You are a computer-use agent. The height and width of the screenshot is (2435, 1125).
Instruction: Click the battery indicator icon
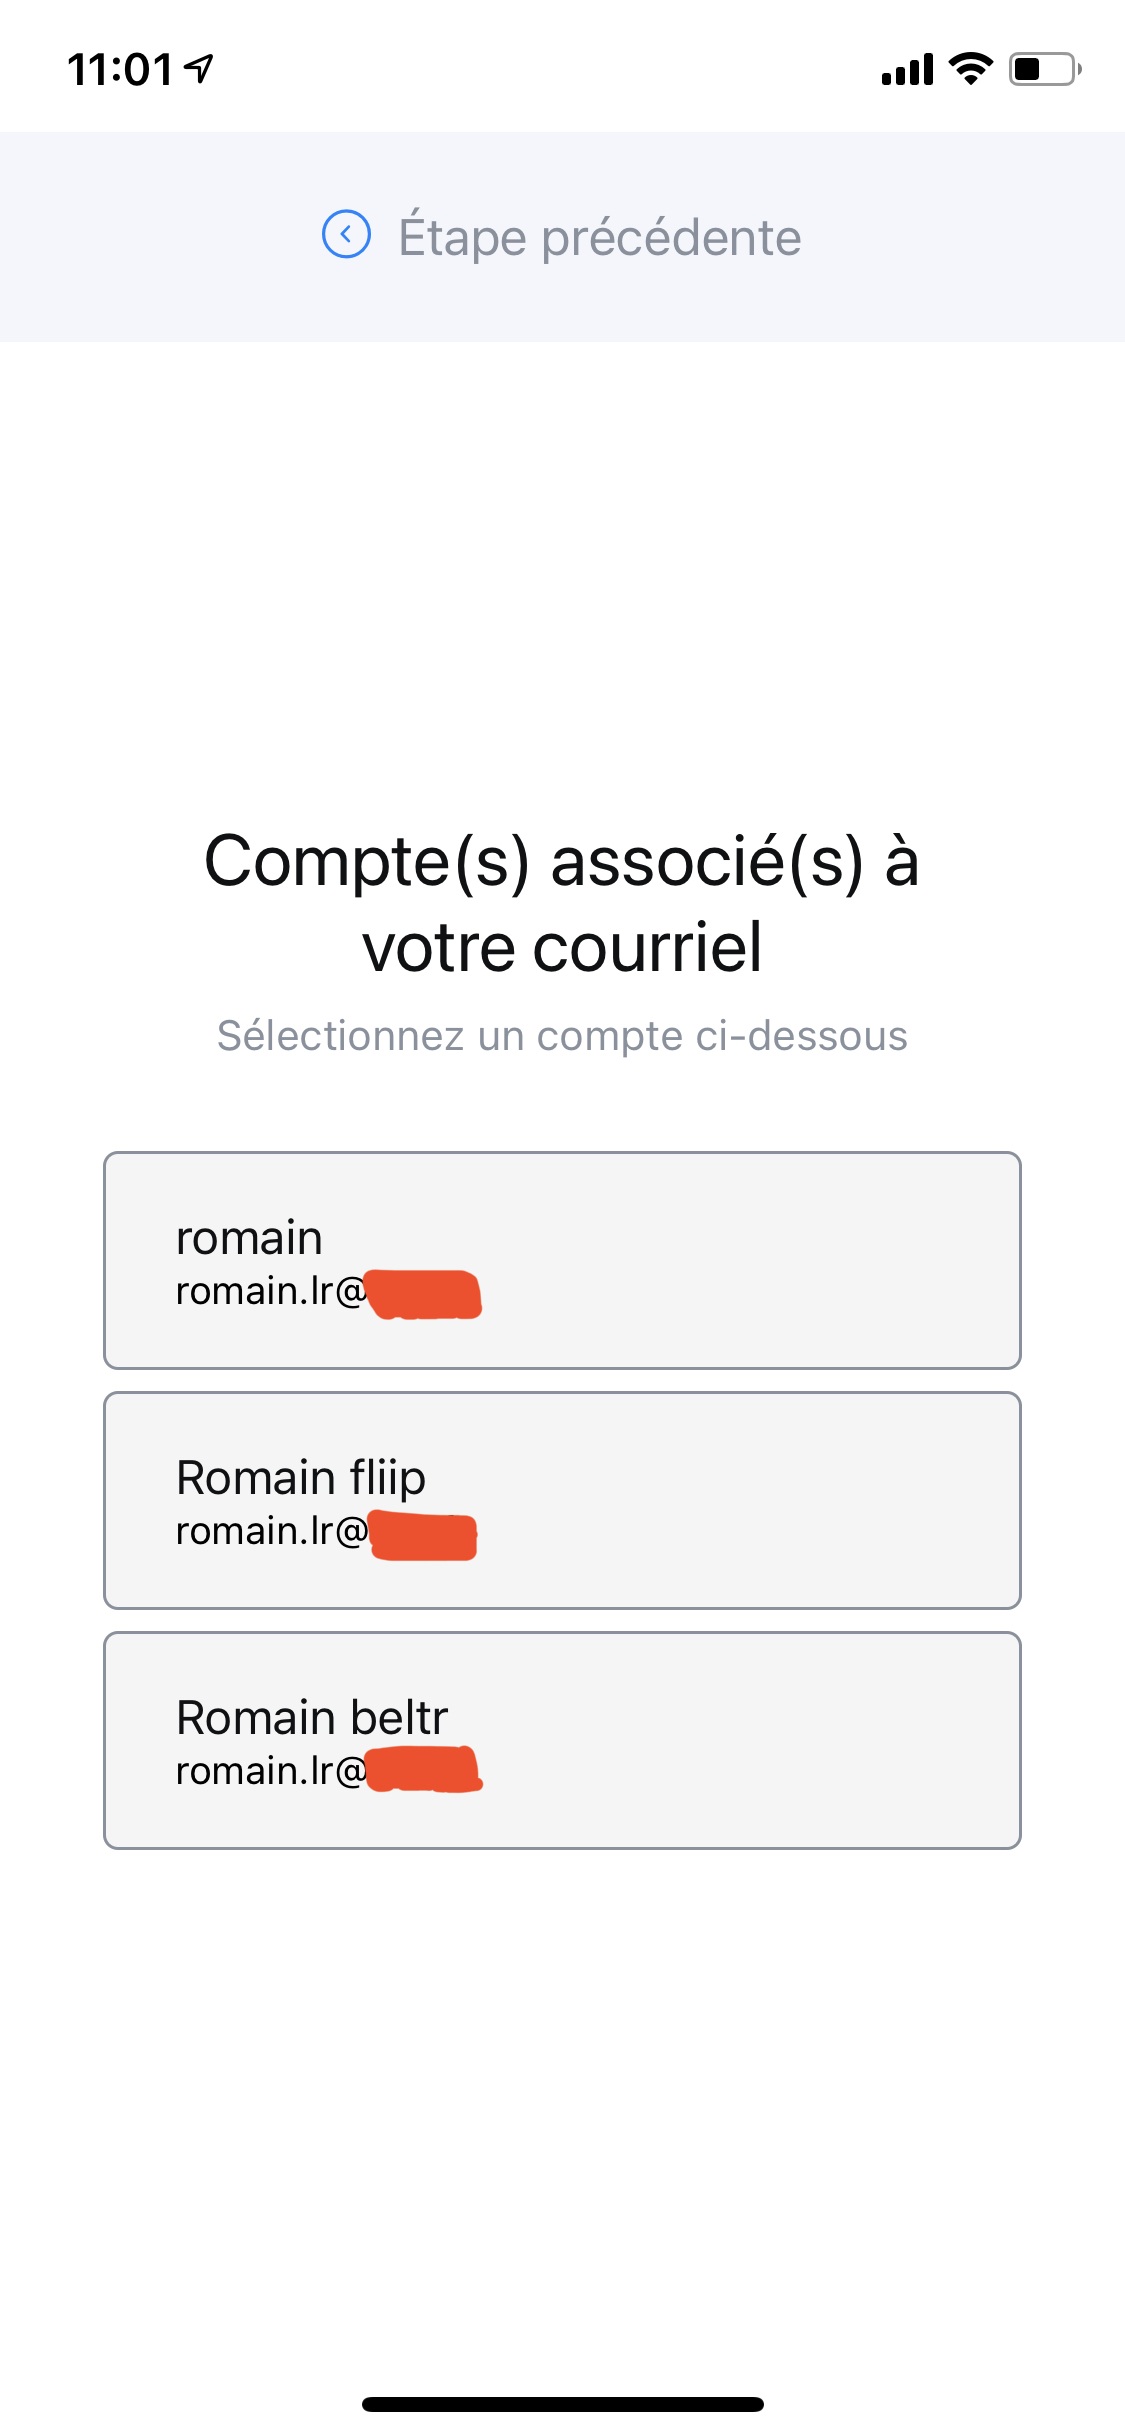click(x=1044, y=69)
